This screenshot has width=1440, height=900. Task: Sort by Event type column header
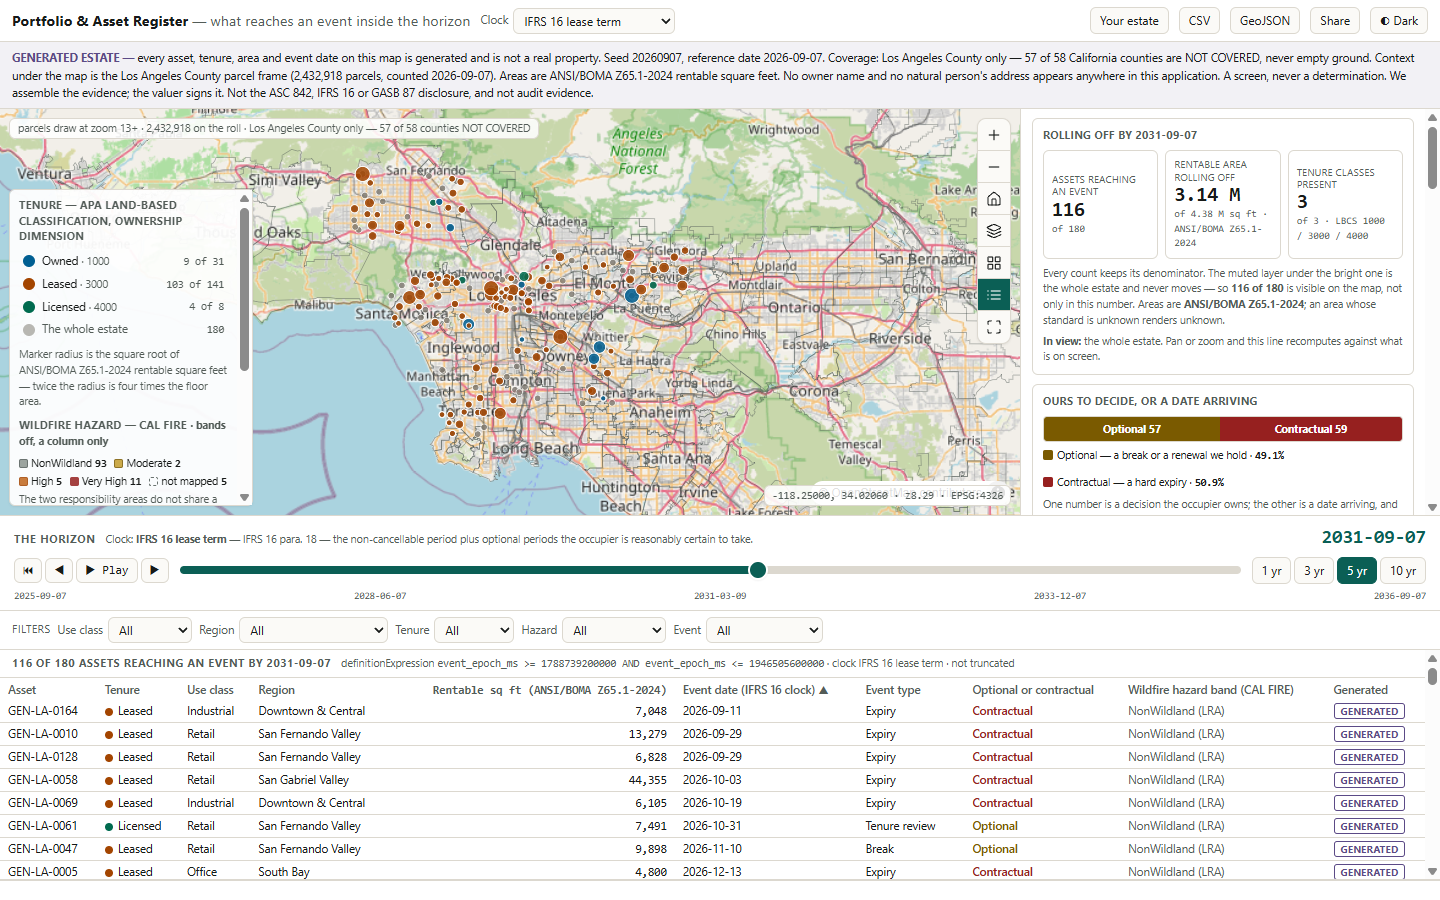893,690
